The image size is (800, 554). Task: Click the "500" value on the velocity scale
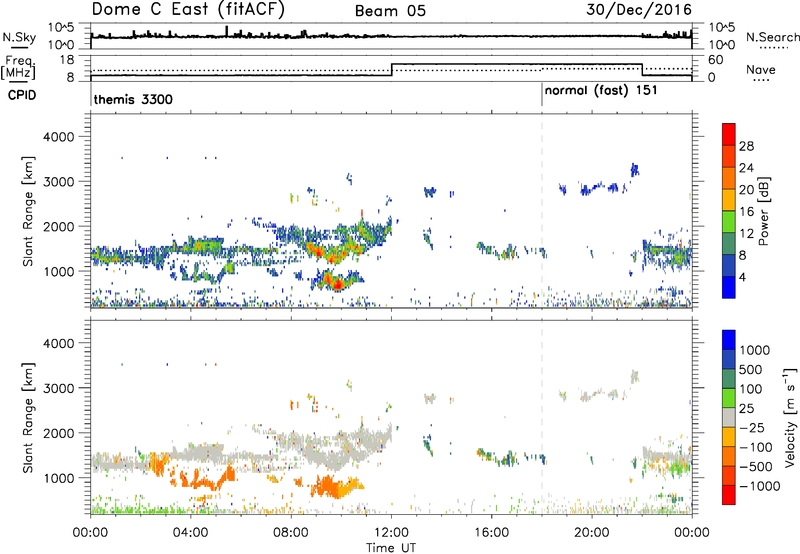tap(751, 370)
